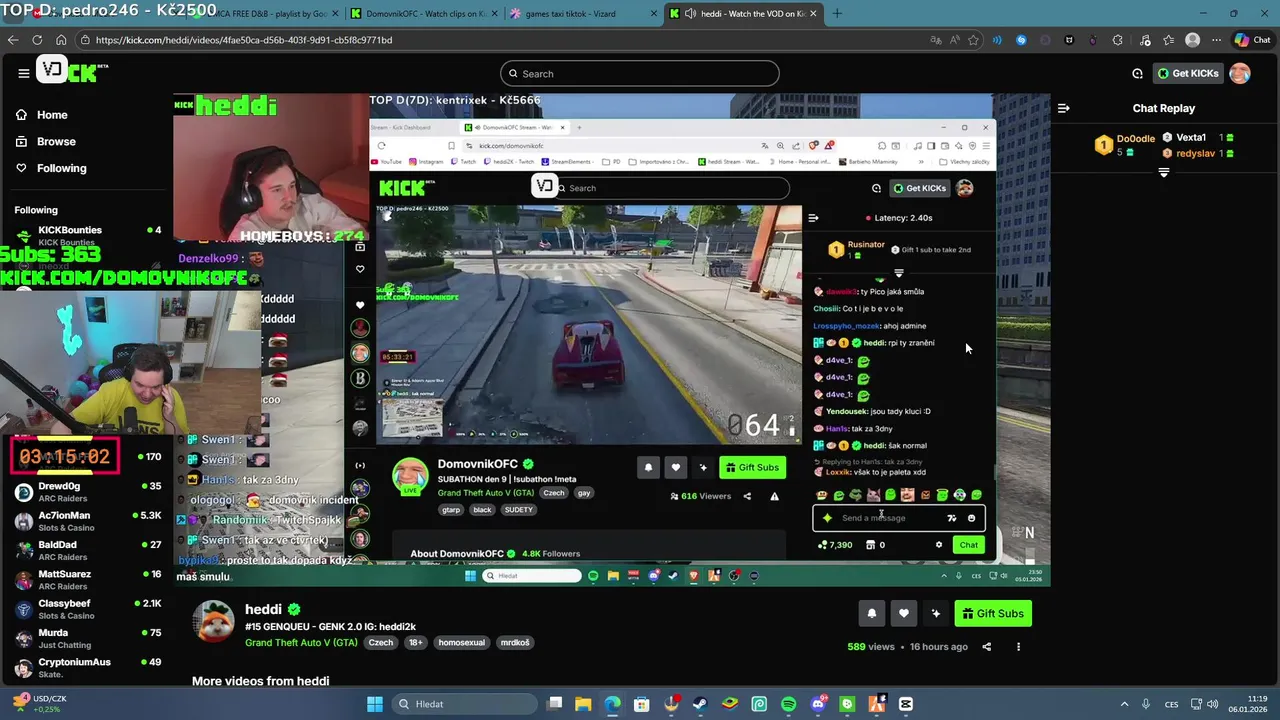Viewport: 1280px width, 720px height.
Task: Open the Kick hamburger sidebar menu
Action: pyautogui.click(x=23, y=73)
